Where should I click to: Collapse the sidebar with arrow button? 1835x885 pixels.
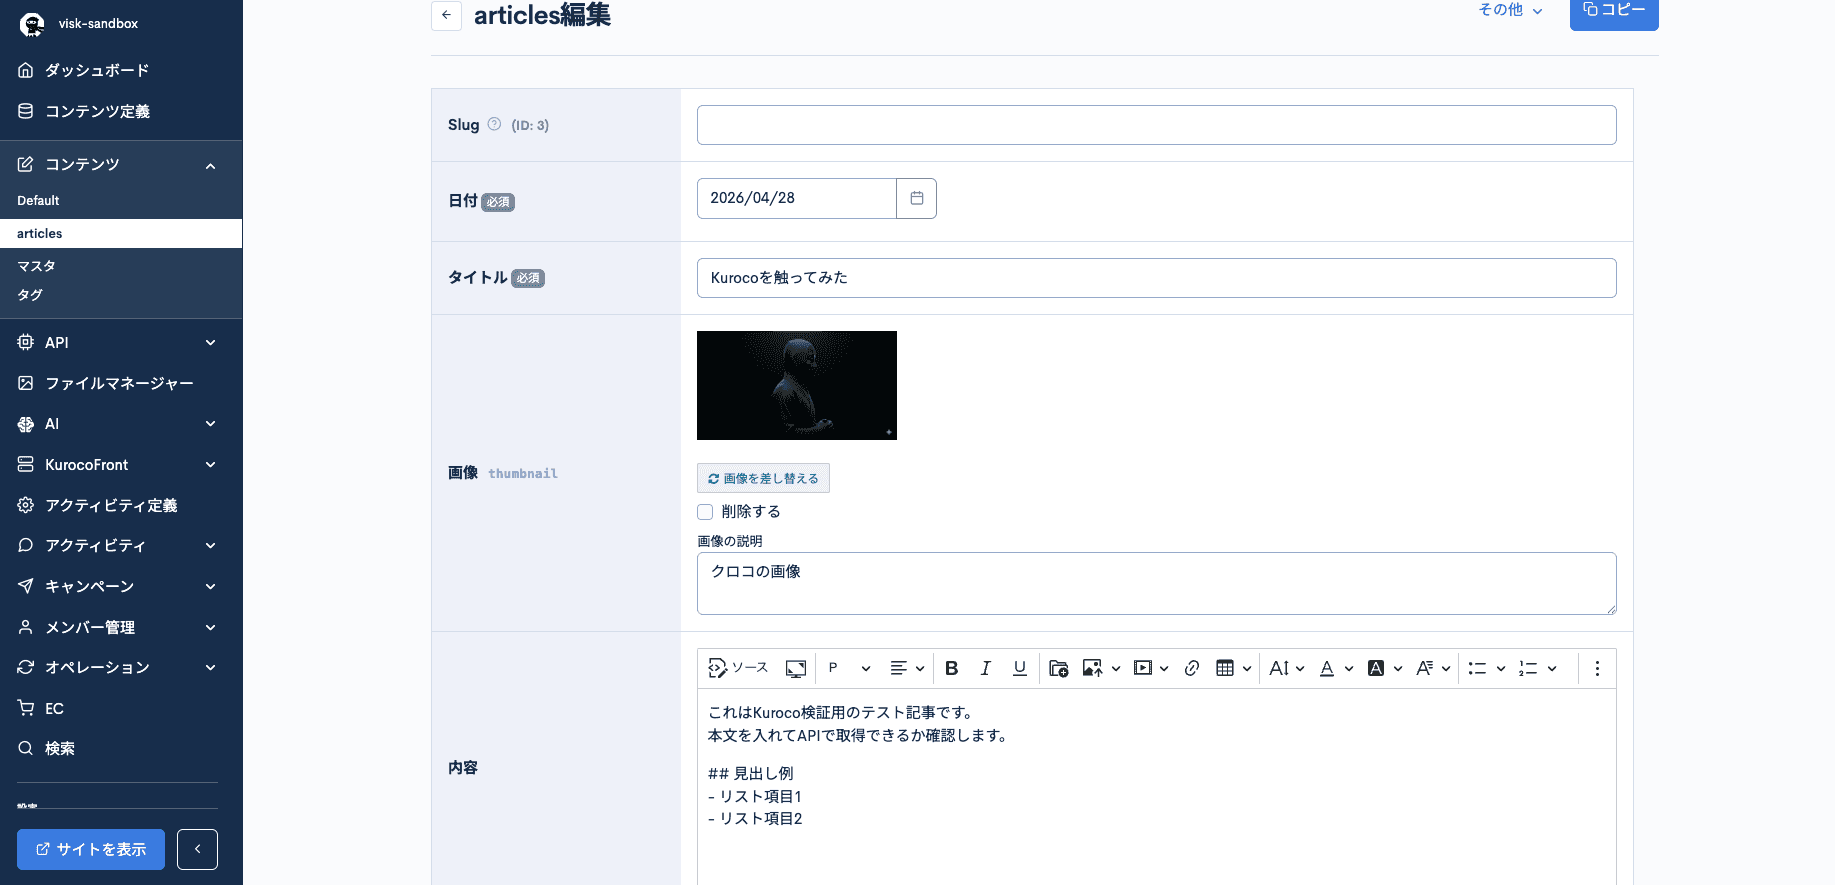(x=197, y=849)
